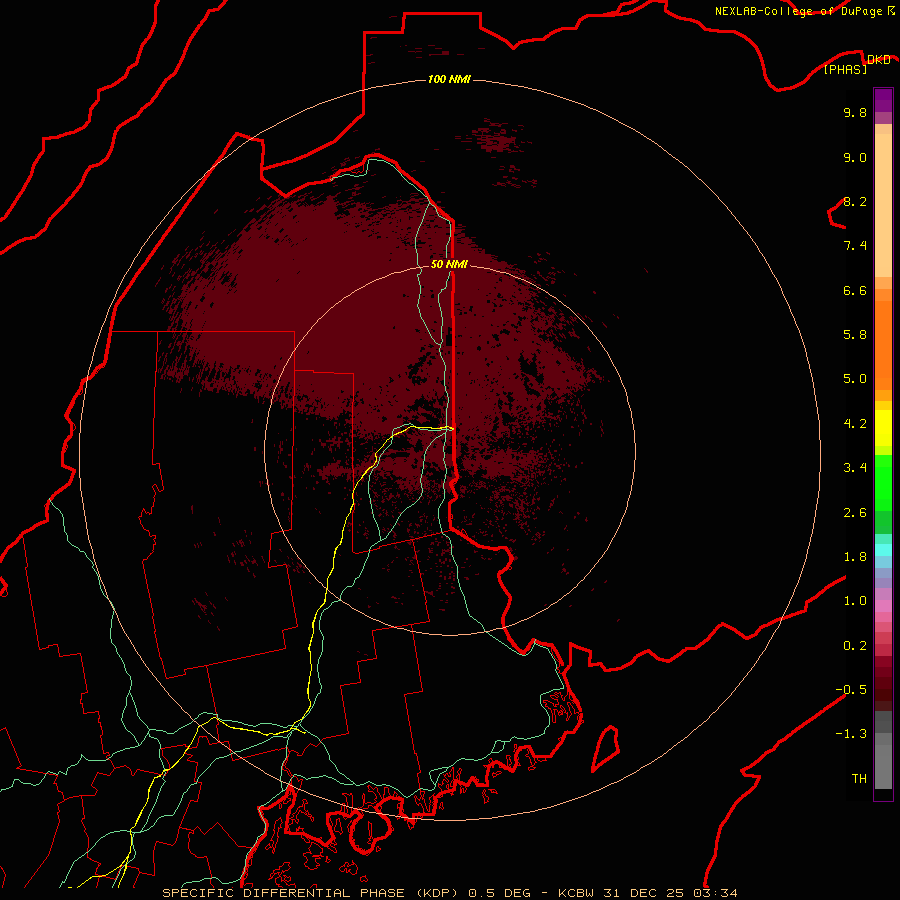Select the 8.2 value on the color scale
Image resolution: width=900 pixels, height=900 pixels.
(855, 201)
